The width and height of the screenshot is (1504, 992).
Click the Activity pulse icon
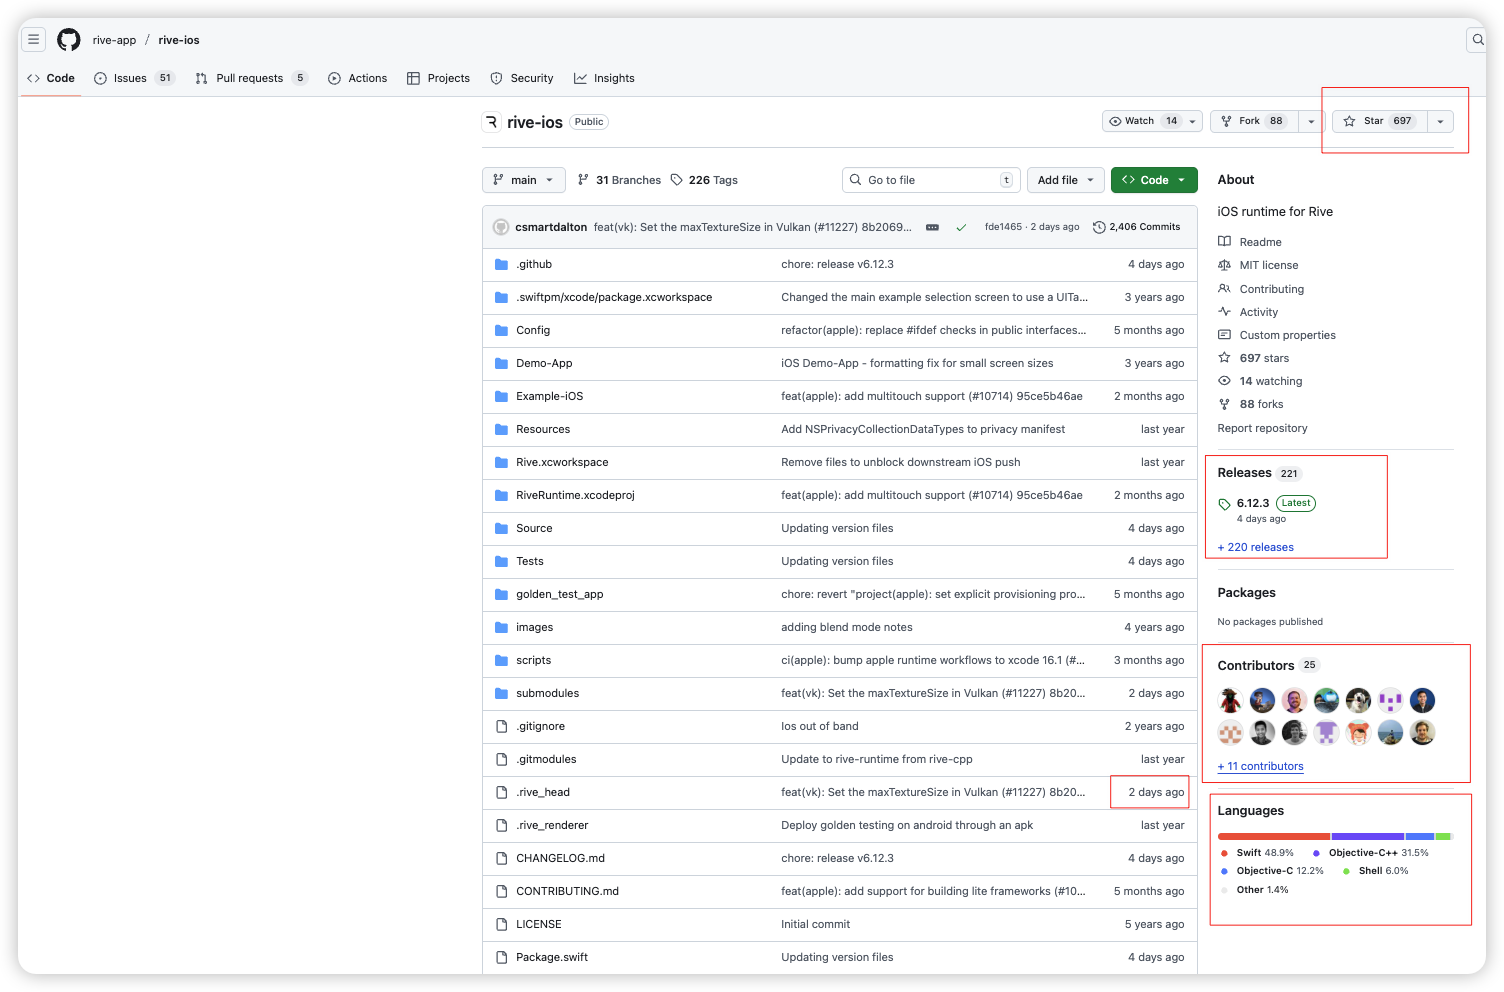(x=1224, y=312)
